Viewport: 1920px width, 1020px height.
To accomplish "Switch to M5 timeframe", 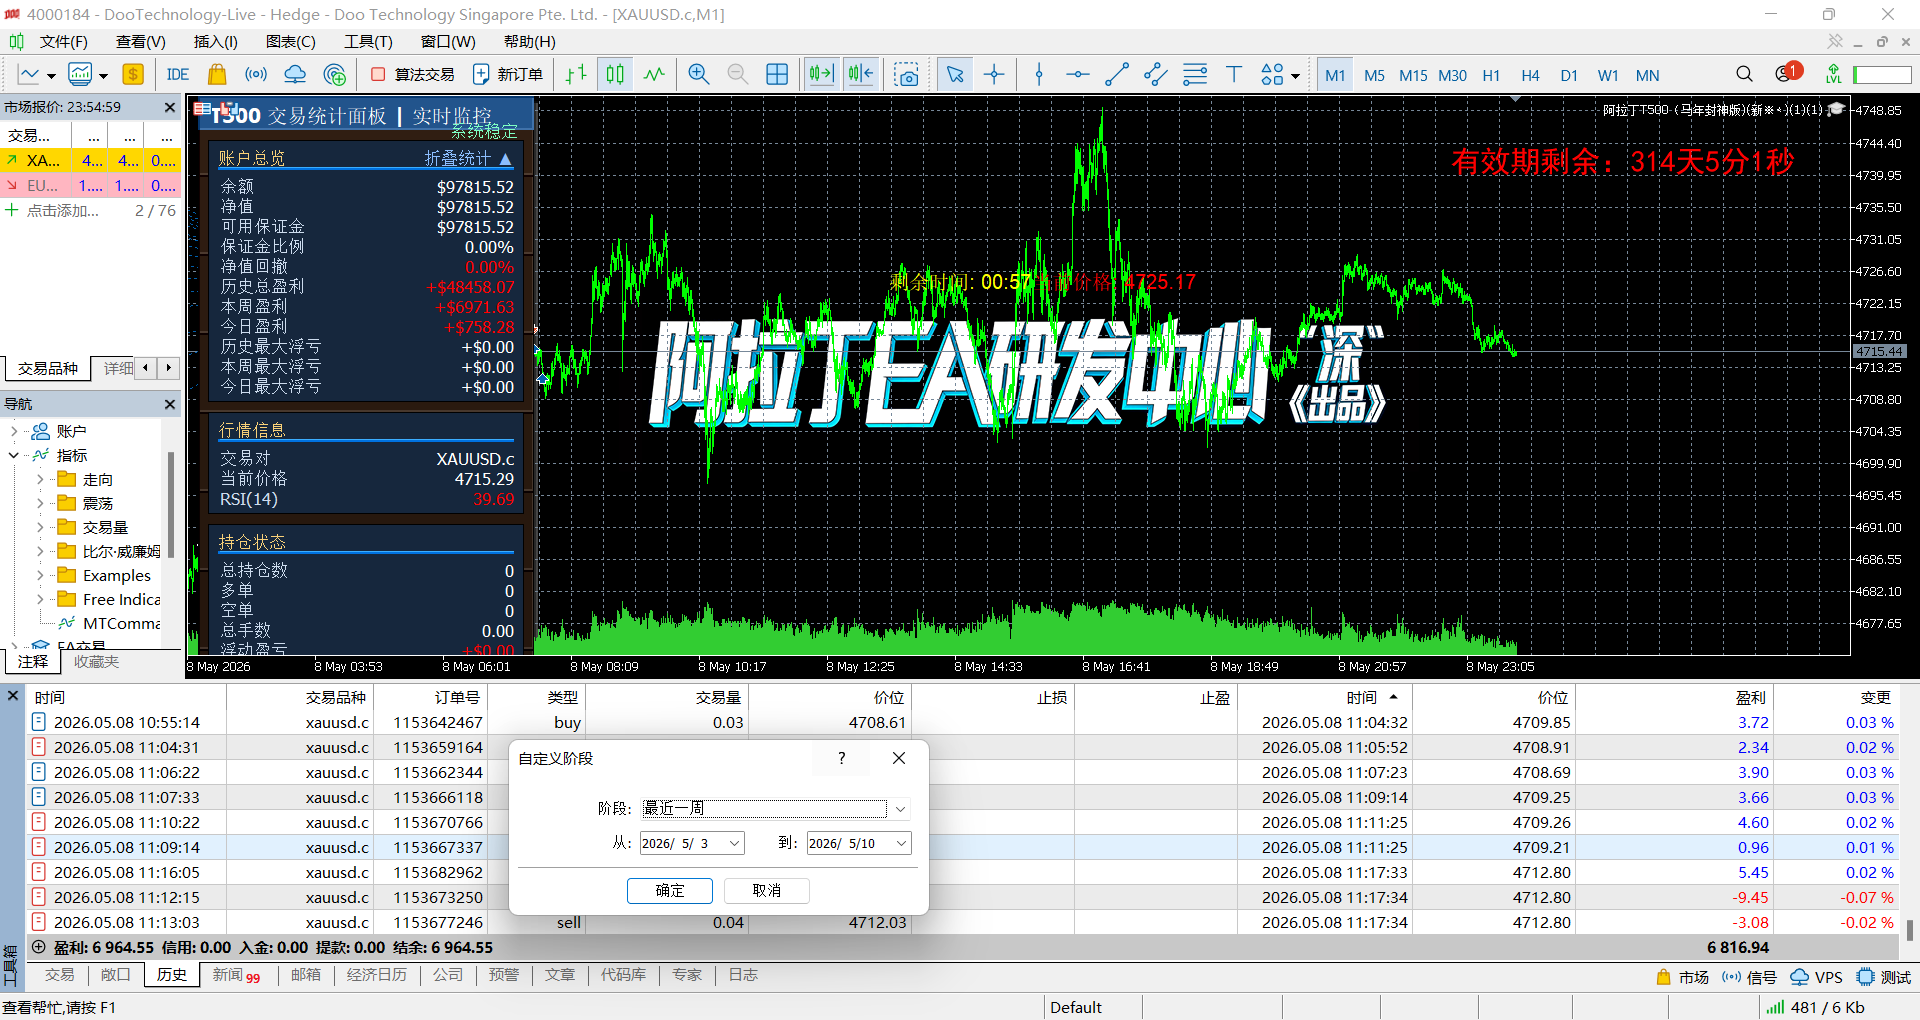I will click(1374, 76).
